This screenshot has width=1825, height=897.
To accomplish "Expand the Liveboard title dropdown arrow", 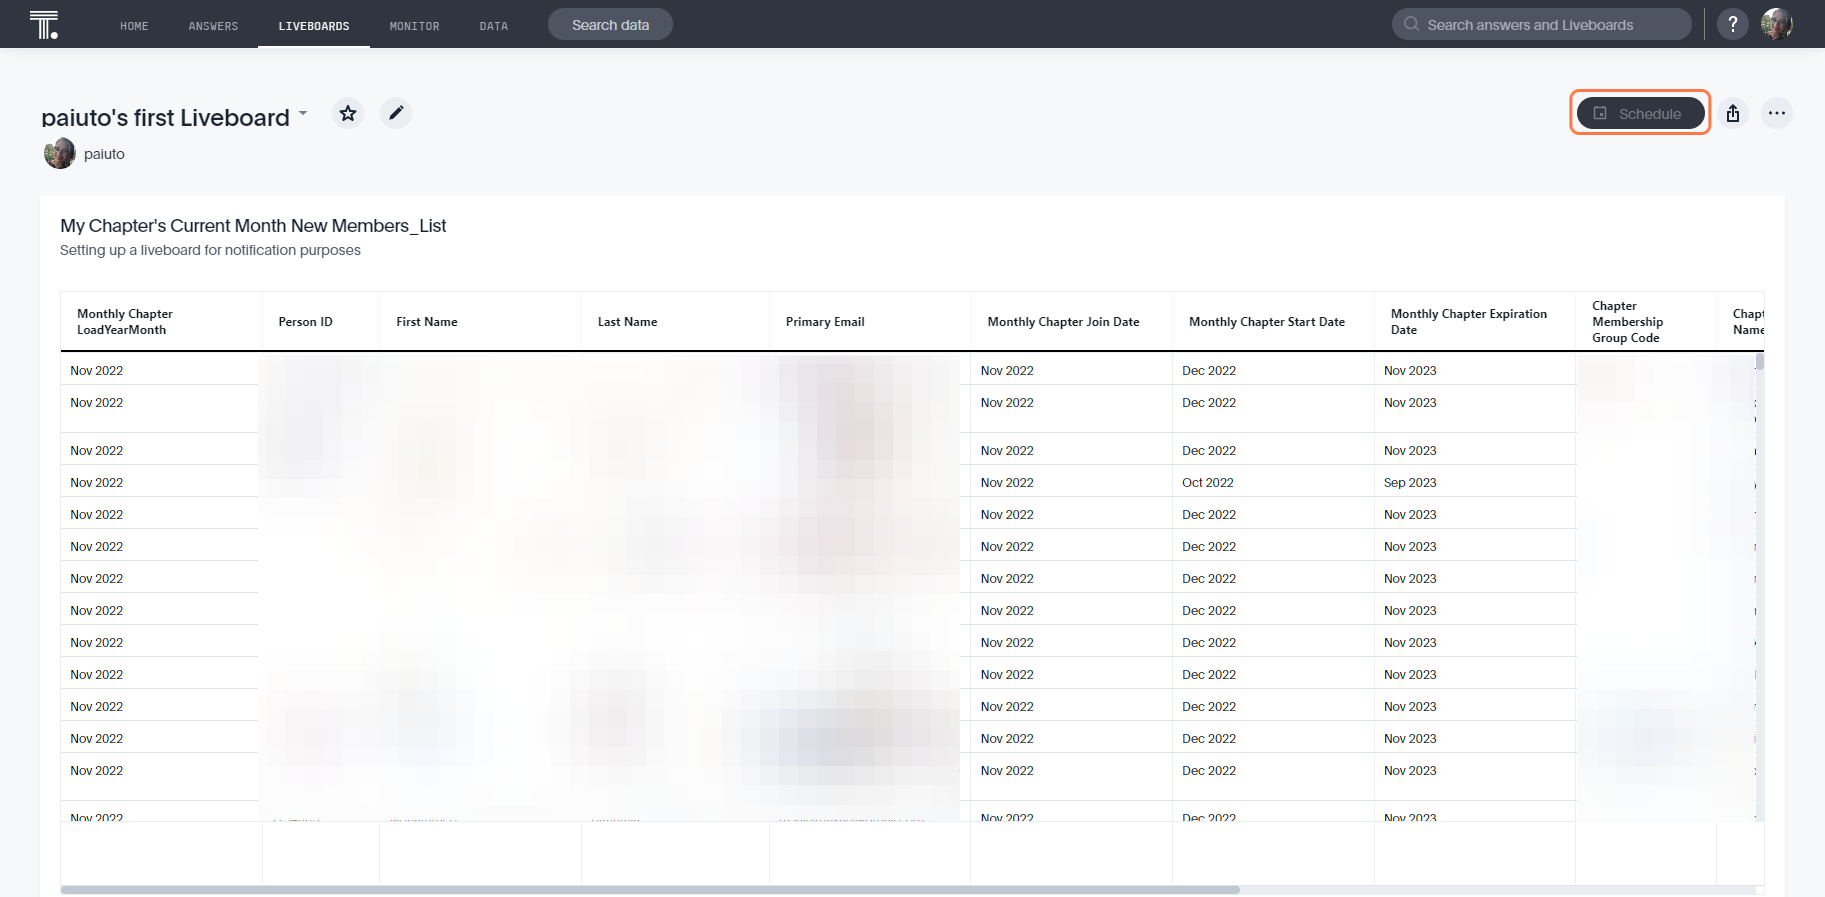I will [x=303, y=112].
